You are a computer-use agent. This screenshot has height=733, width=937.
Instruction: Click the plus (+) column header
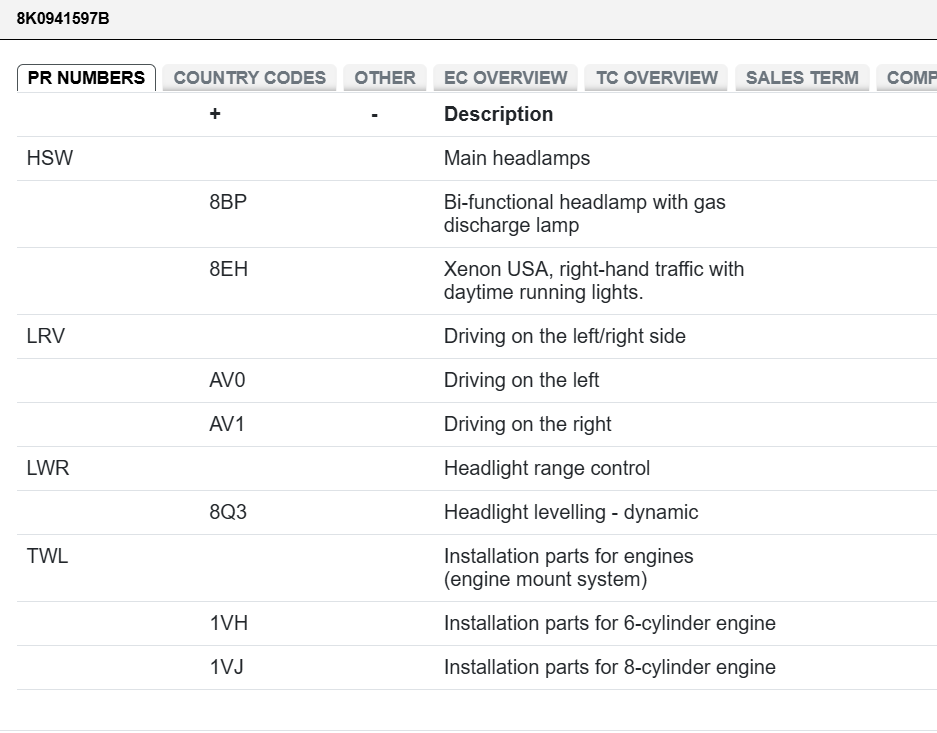pyautogui.click(x=215, y=114)
